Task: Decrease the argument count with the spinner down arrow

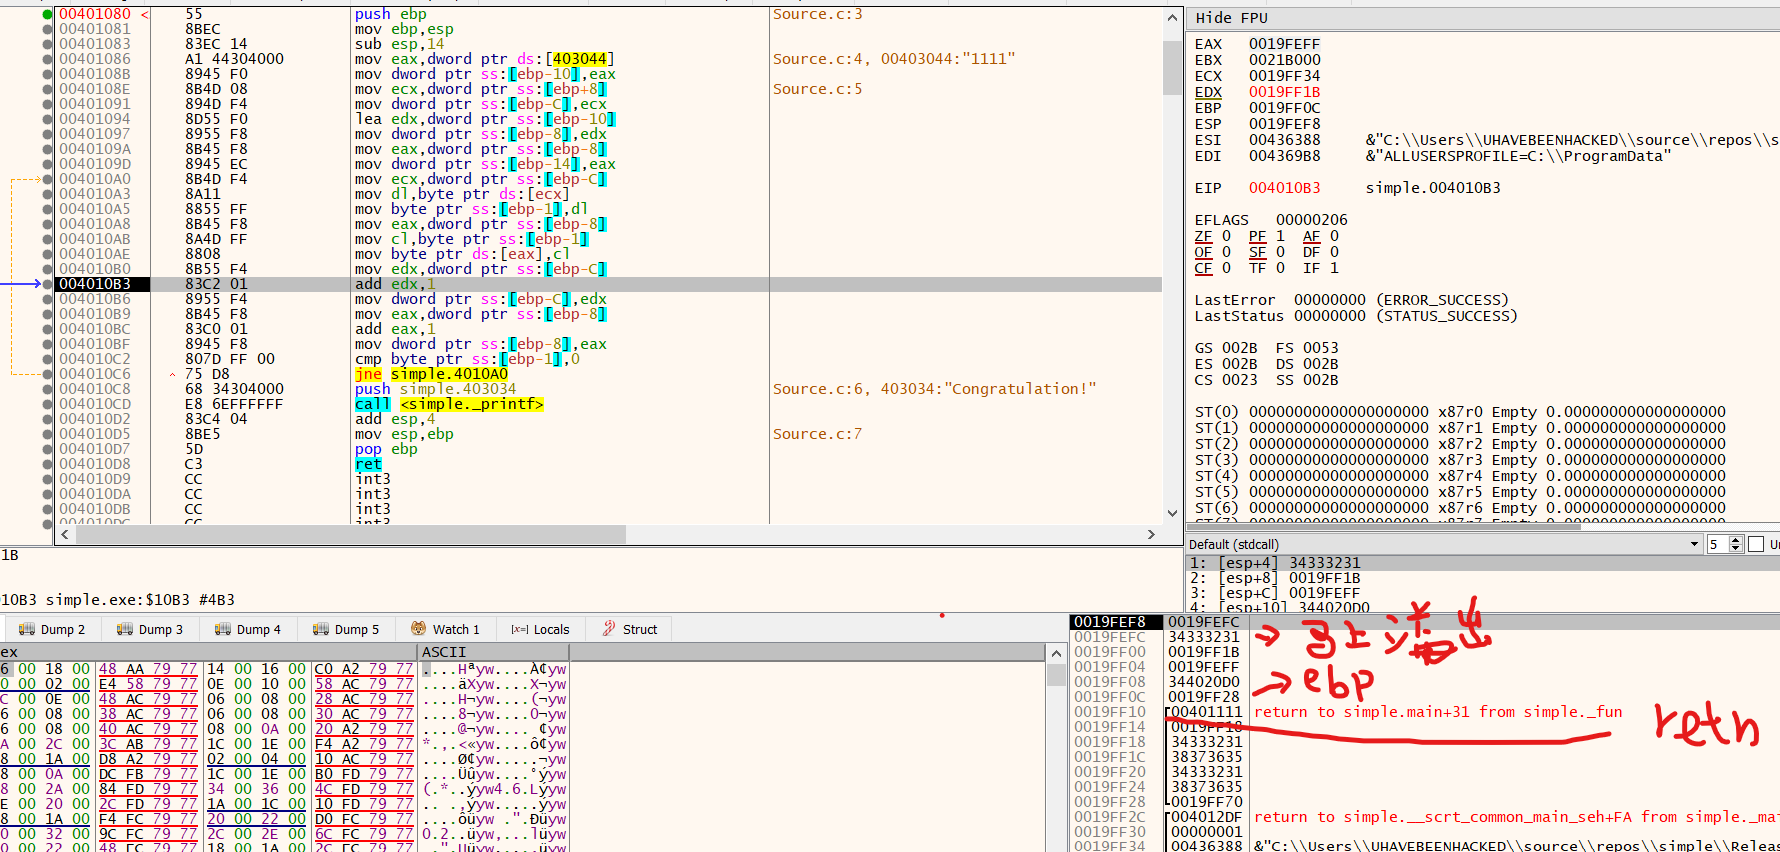Action: (x=1736, y=548)
